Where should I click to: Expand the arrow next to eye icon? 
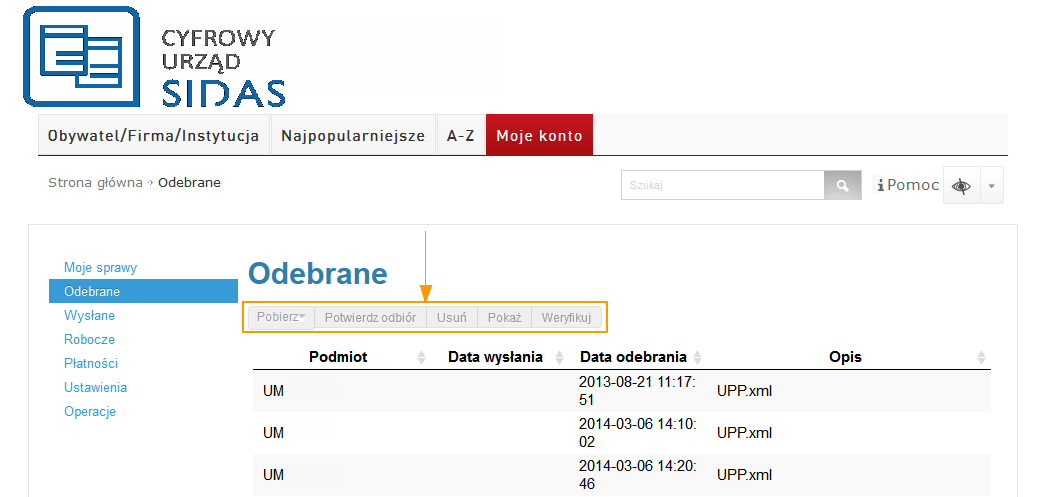pyautogui.click(x=991, y=186)
